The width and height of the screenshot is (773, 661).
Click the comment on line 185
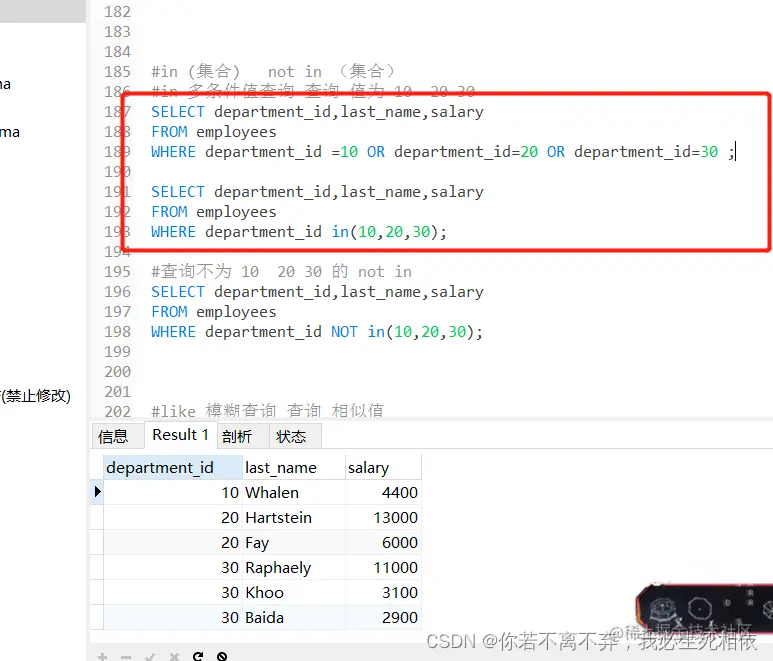tap(273, 72)
